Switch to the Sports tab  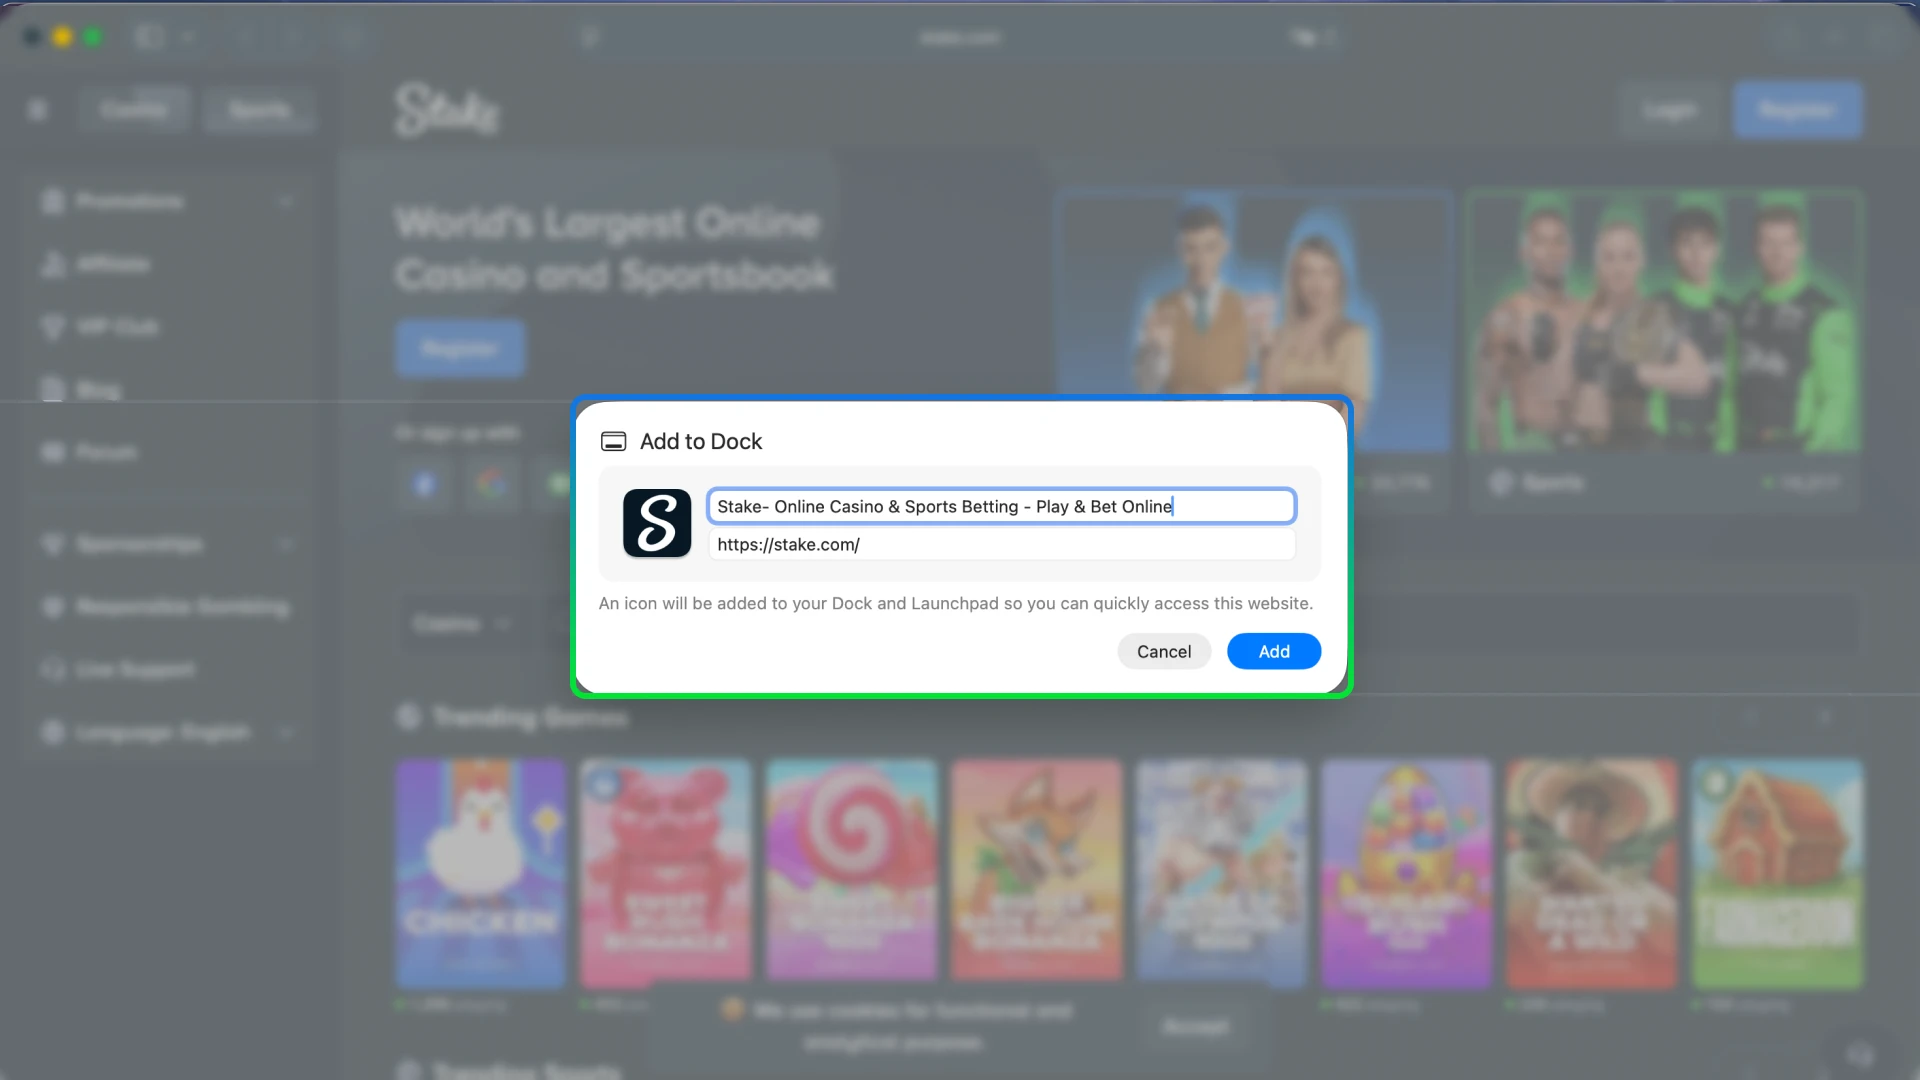pyautogui.click(x=259, y=109)
